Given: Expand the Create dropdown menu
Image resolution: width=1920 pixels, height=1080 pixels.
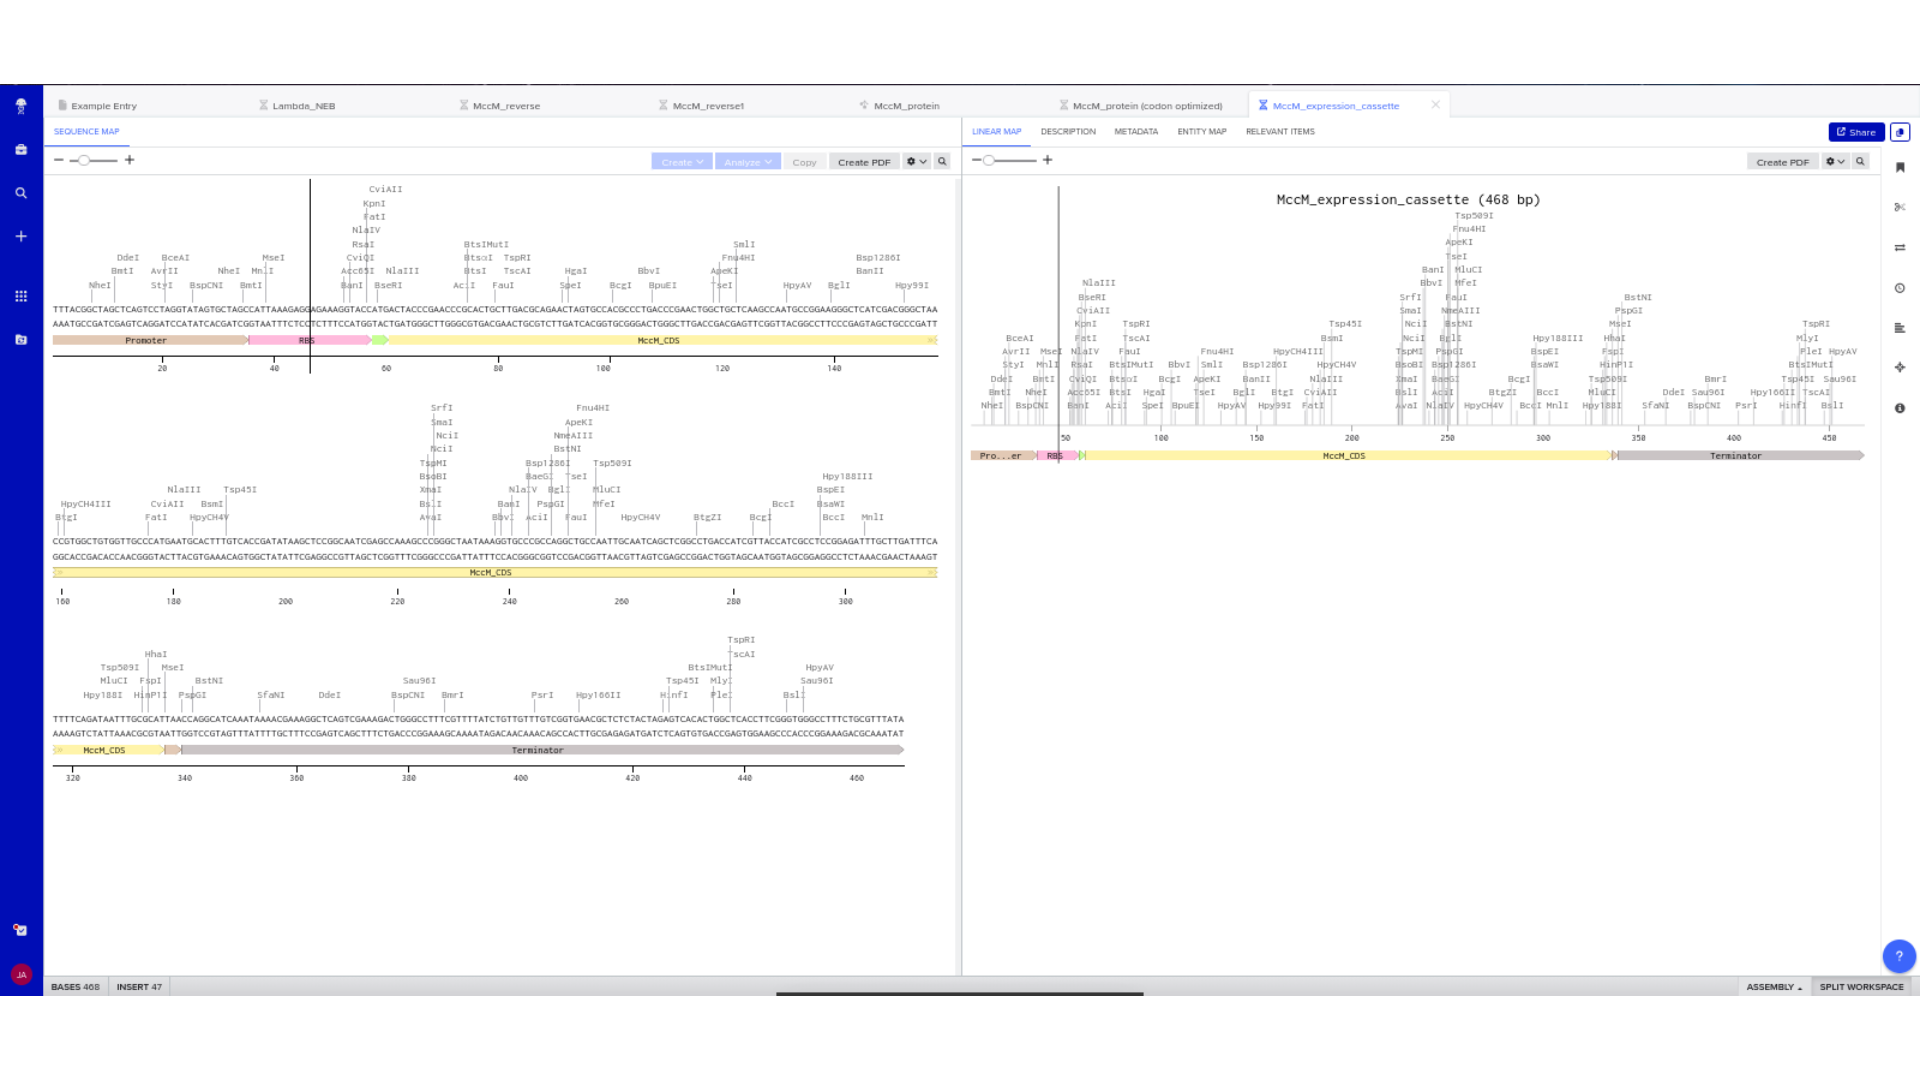Looking at the screenshot, I should [682, 162].
